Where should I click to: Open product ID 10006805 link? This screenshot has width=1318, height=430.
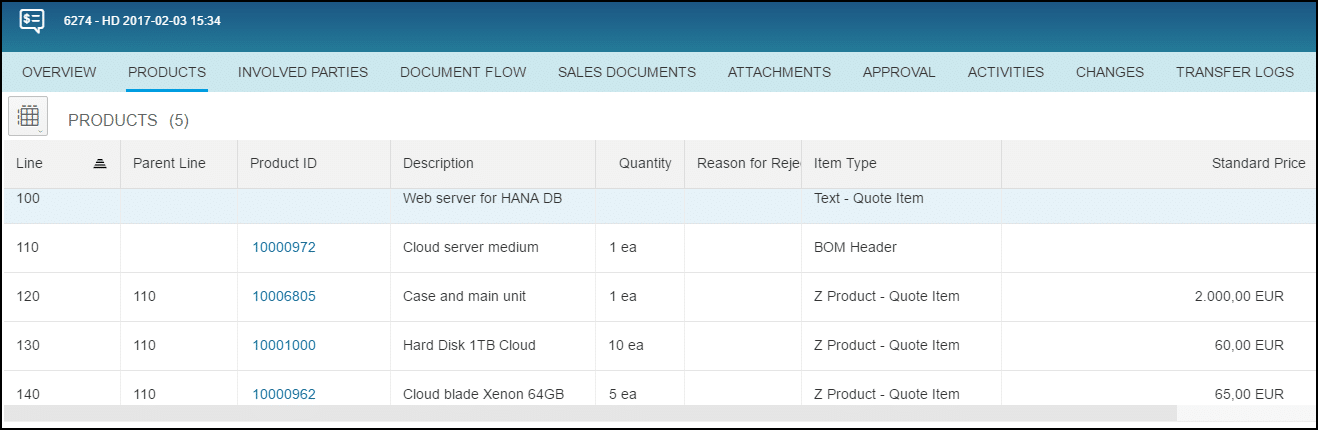284,296
